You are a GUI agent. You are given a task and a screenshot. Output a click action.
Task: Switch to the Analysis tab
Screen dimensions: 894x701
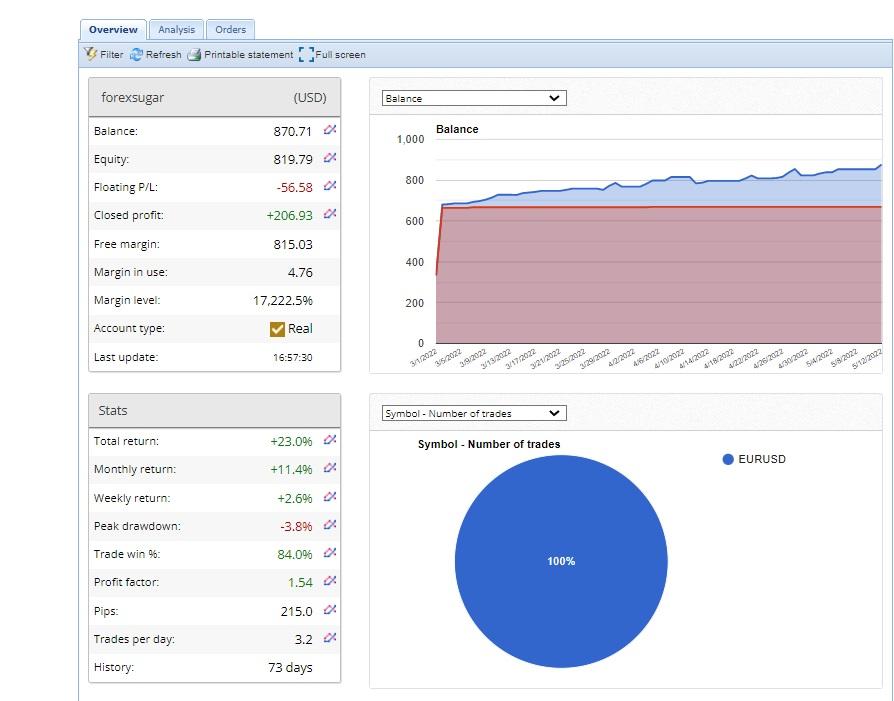pos(176,30)
